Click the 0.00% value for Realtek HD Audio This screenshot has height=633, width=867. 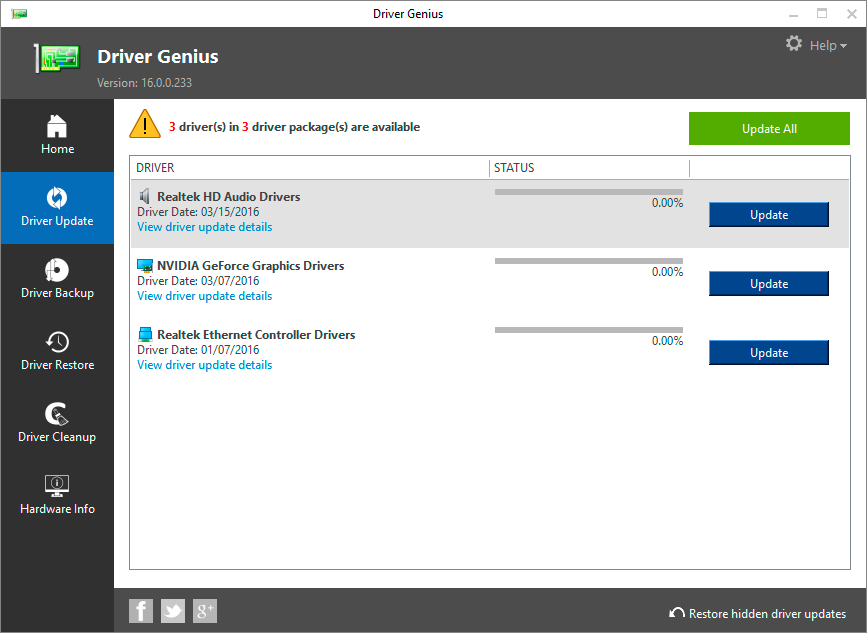click(667, 203)
